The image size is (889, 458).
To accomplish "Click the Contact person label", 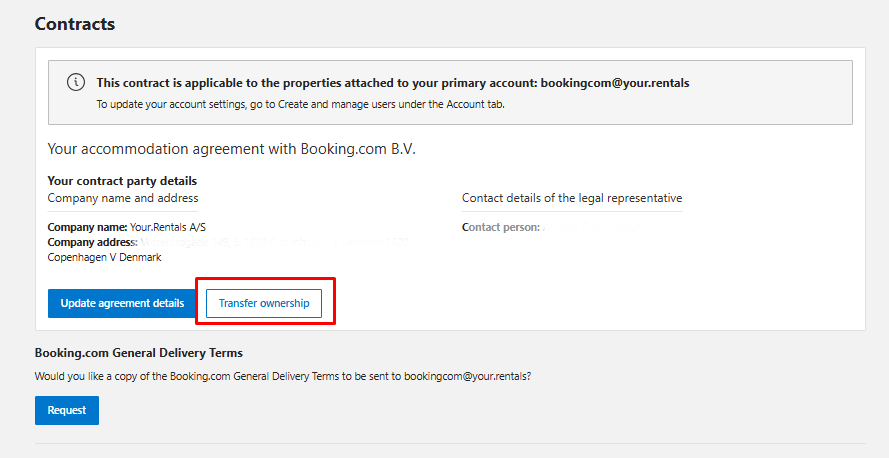I will (500, 228).
